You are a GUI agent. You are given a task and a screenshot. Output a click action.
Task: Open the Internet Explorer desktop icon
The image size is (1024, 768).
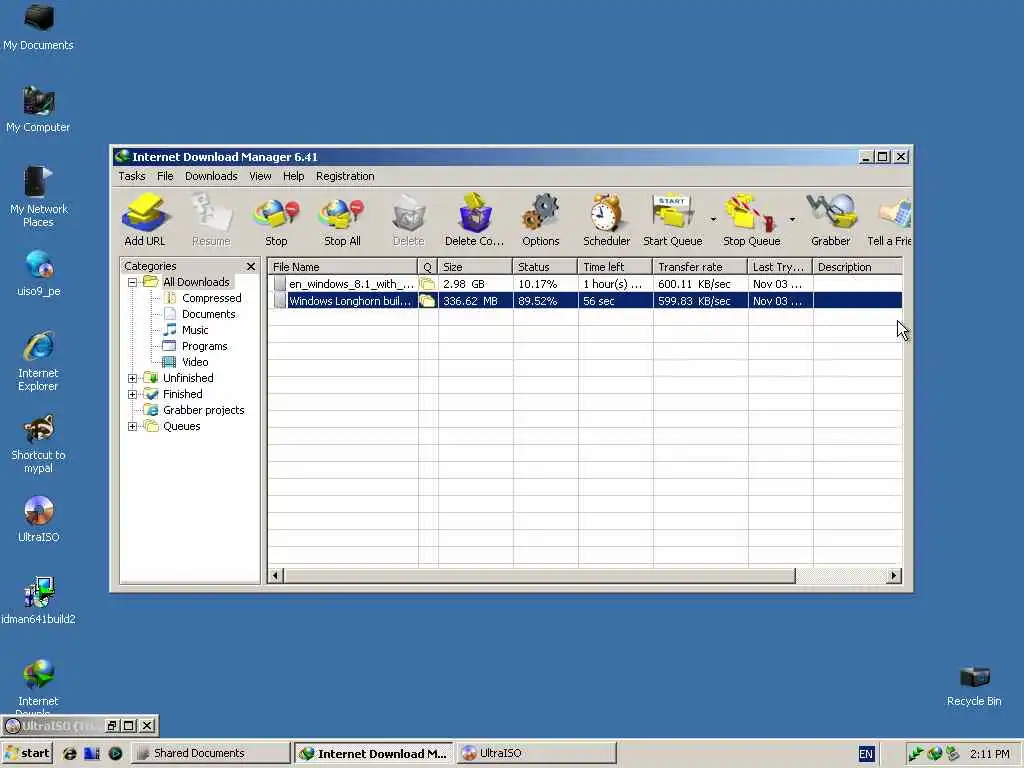coord(38,361)
